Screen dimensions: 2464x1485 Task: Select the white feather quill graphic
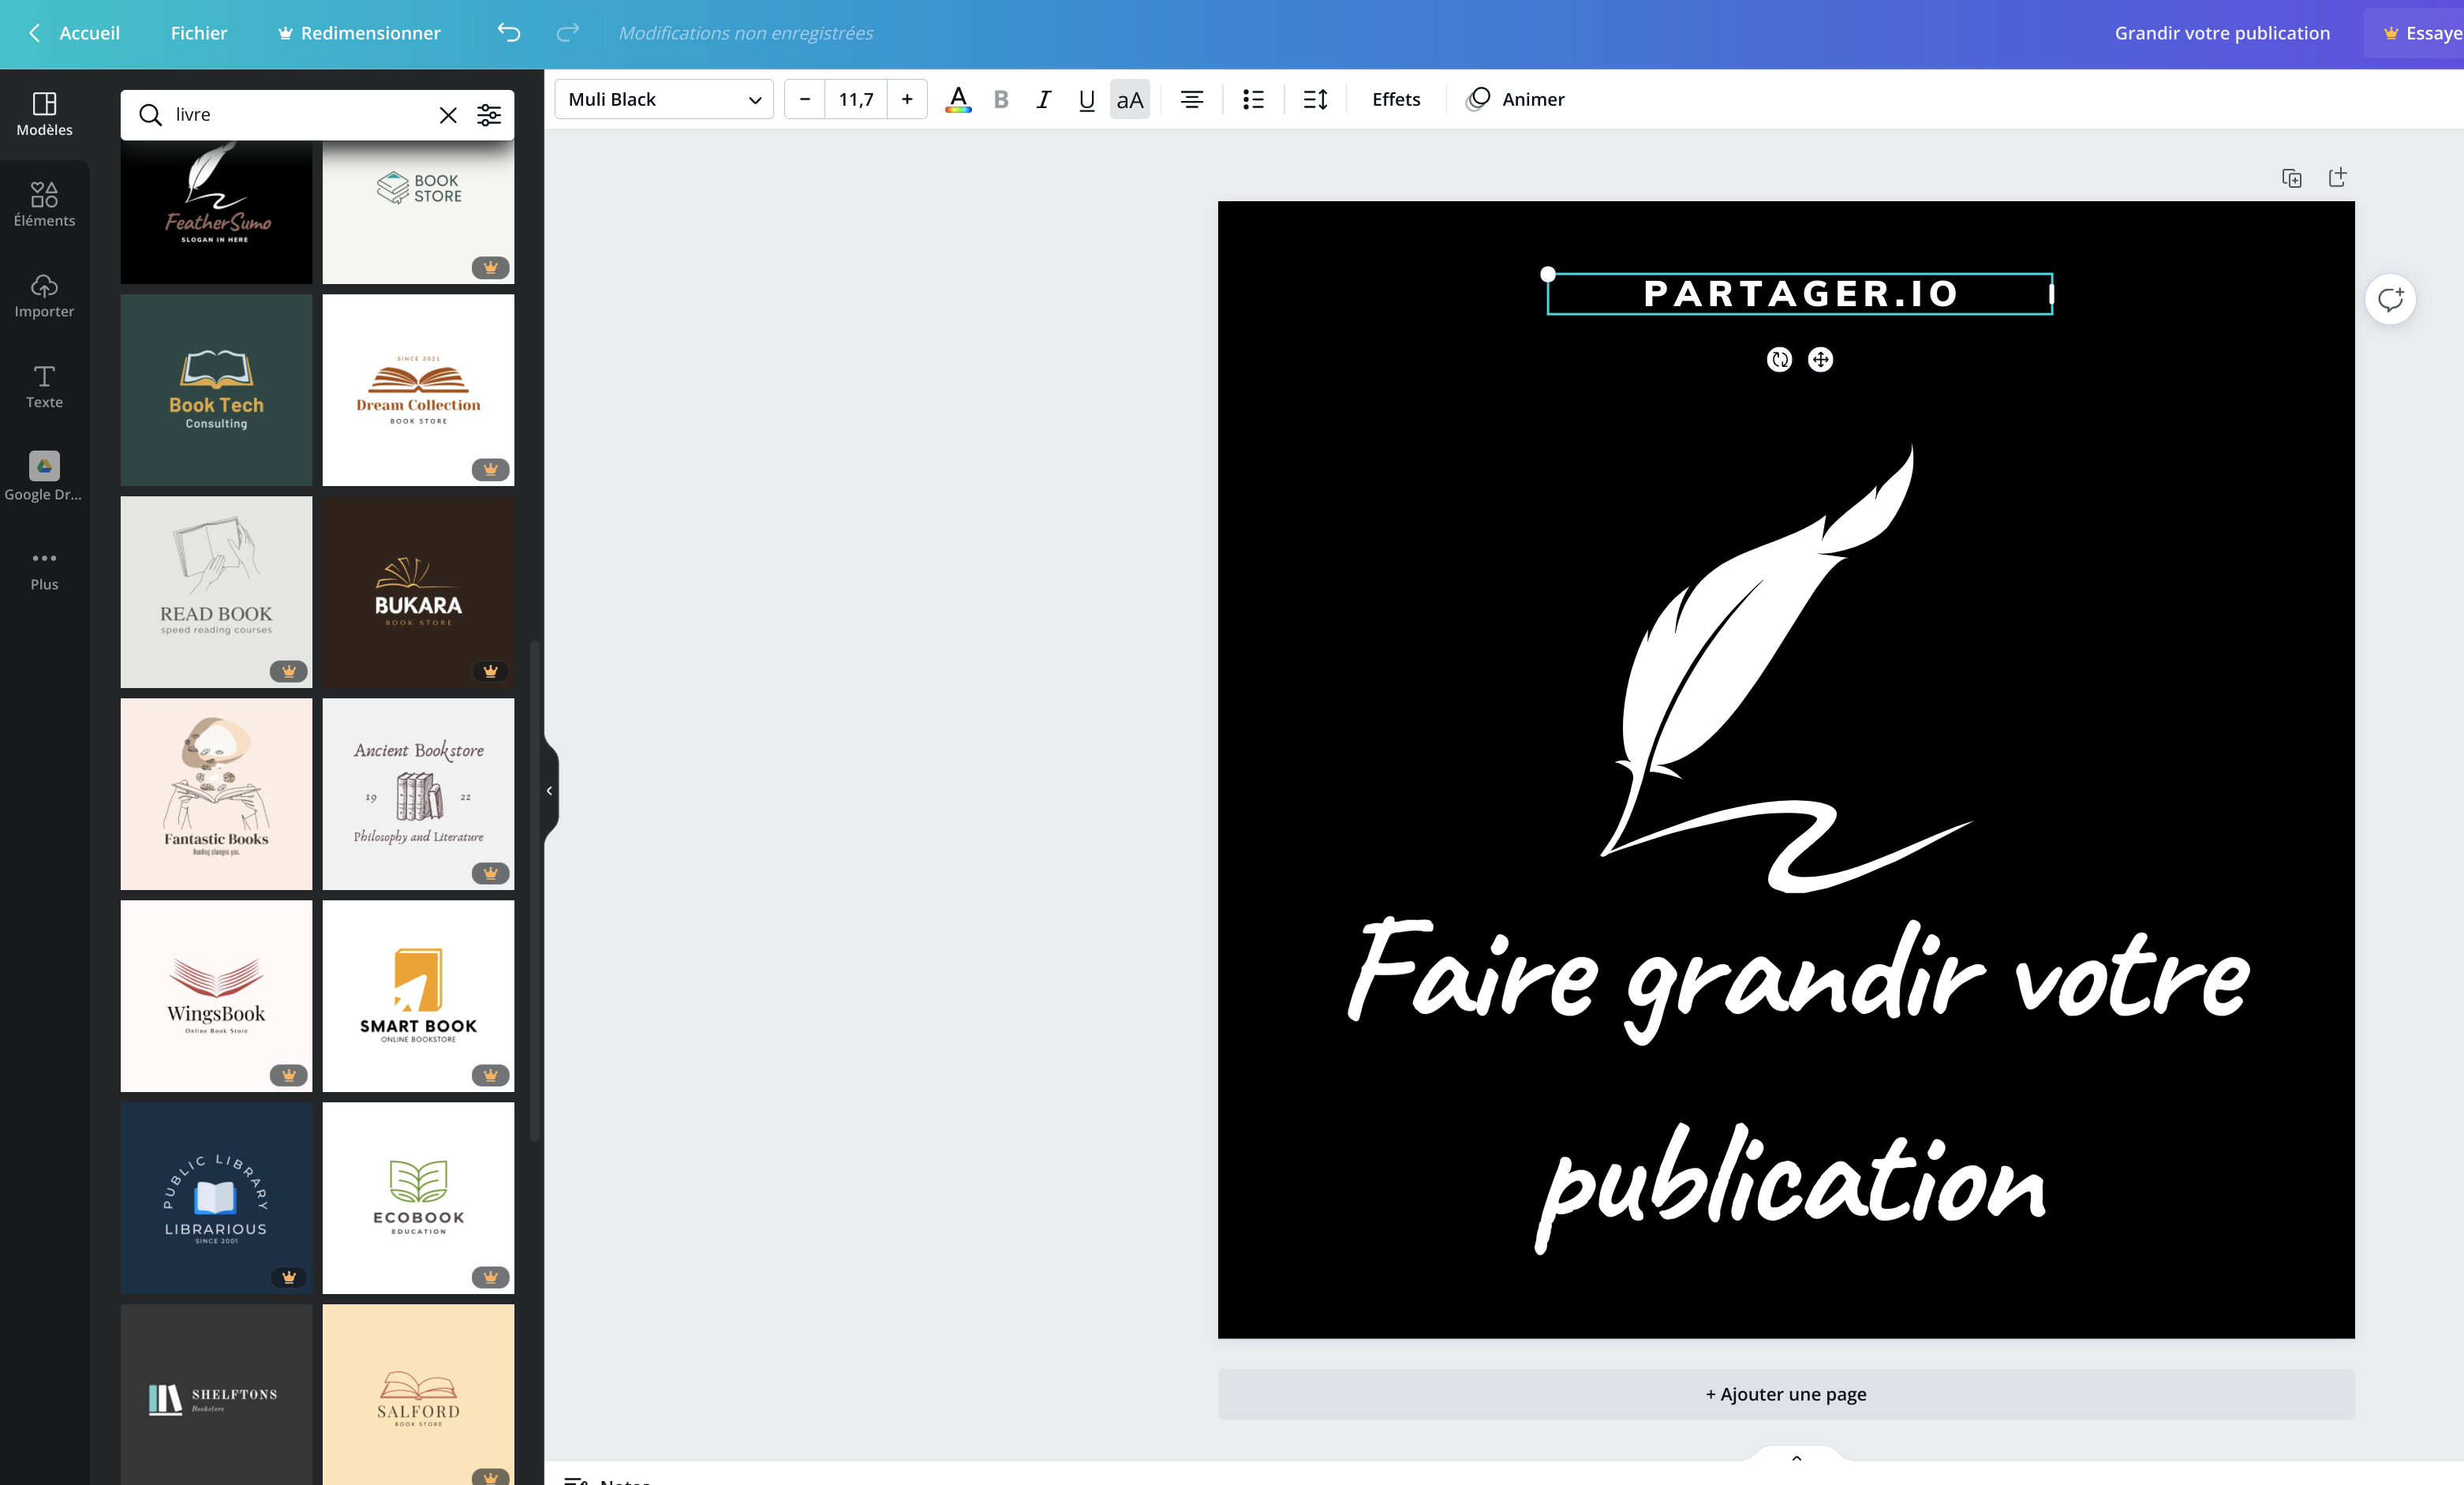pos(1786,670)
